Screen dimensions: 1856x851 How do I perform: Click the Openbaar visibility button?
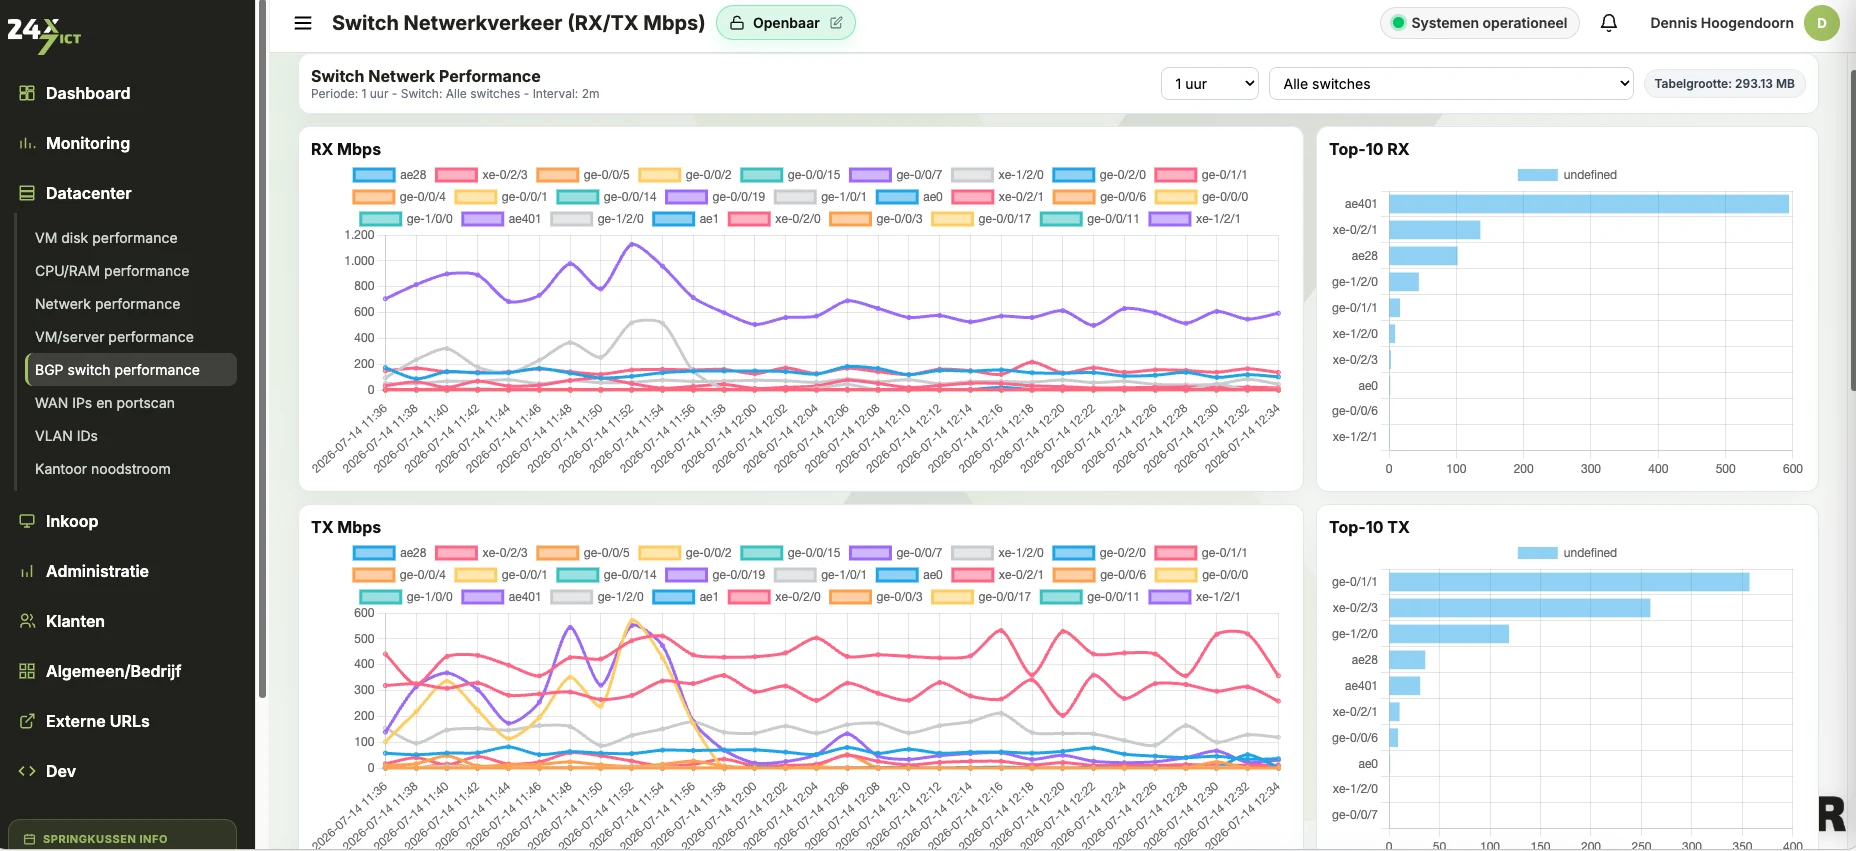pos(786,23)
